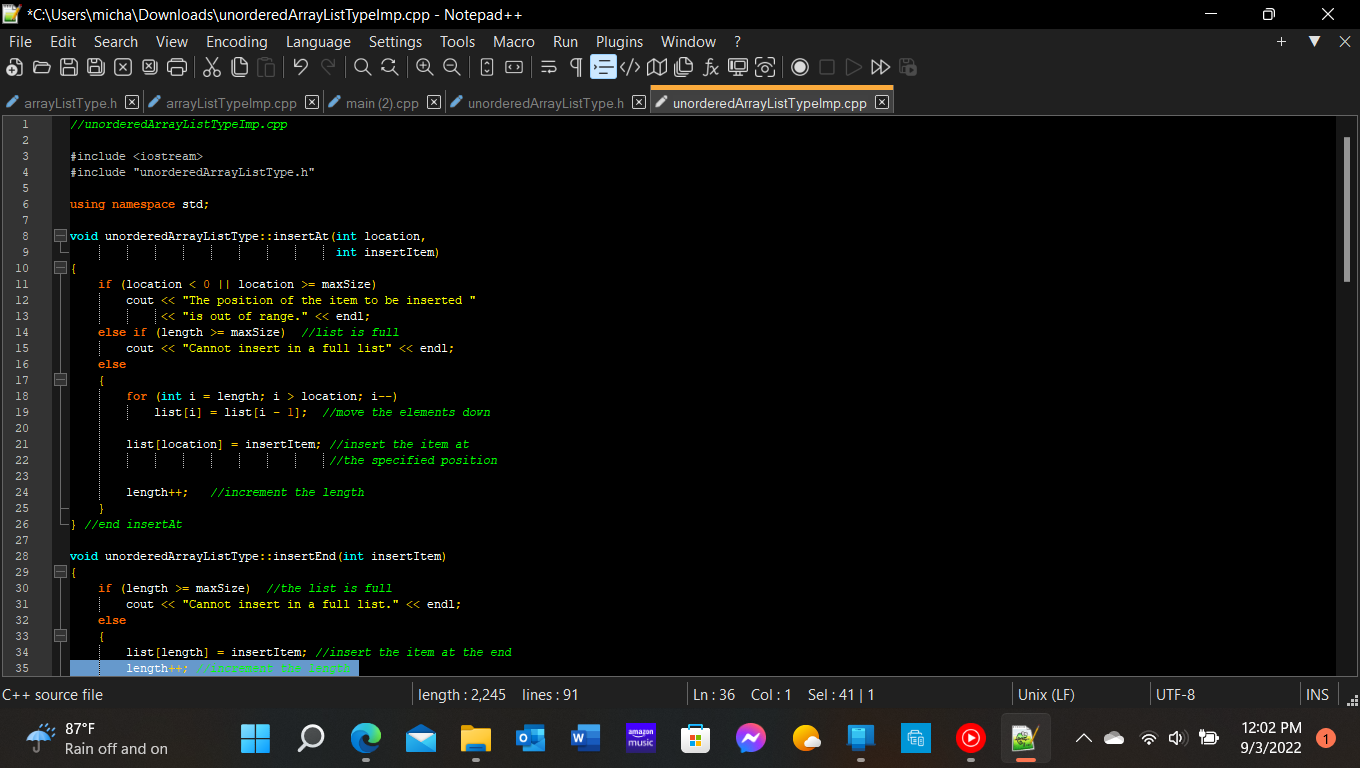Open the Function List panel icon
This screenshot has width=1360, height=768.
pos(711,67)
